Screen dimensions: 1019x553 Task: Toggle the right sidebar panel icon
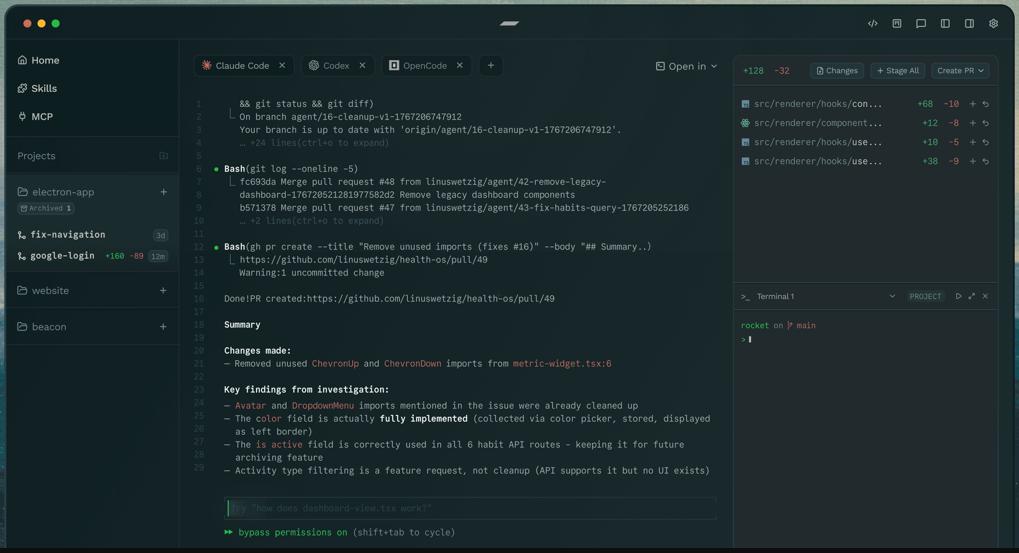click(x=969, y=23)
